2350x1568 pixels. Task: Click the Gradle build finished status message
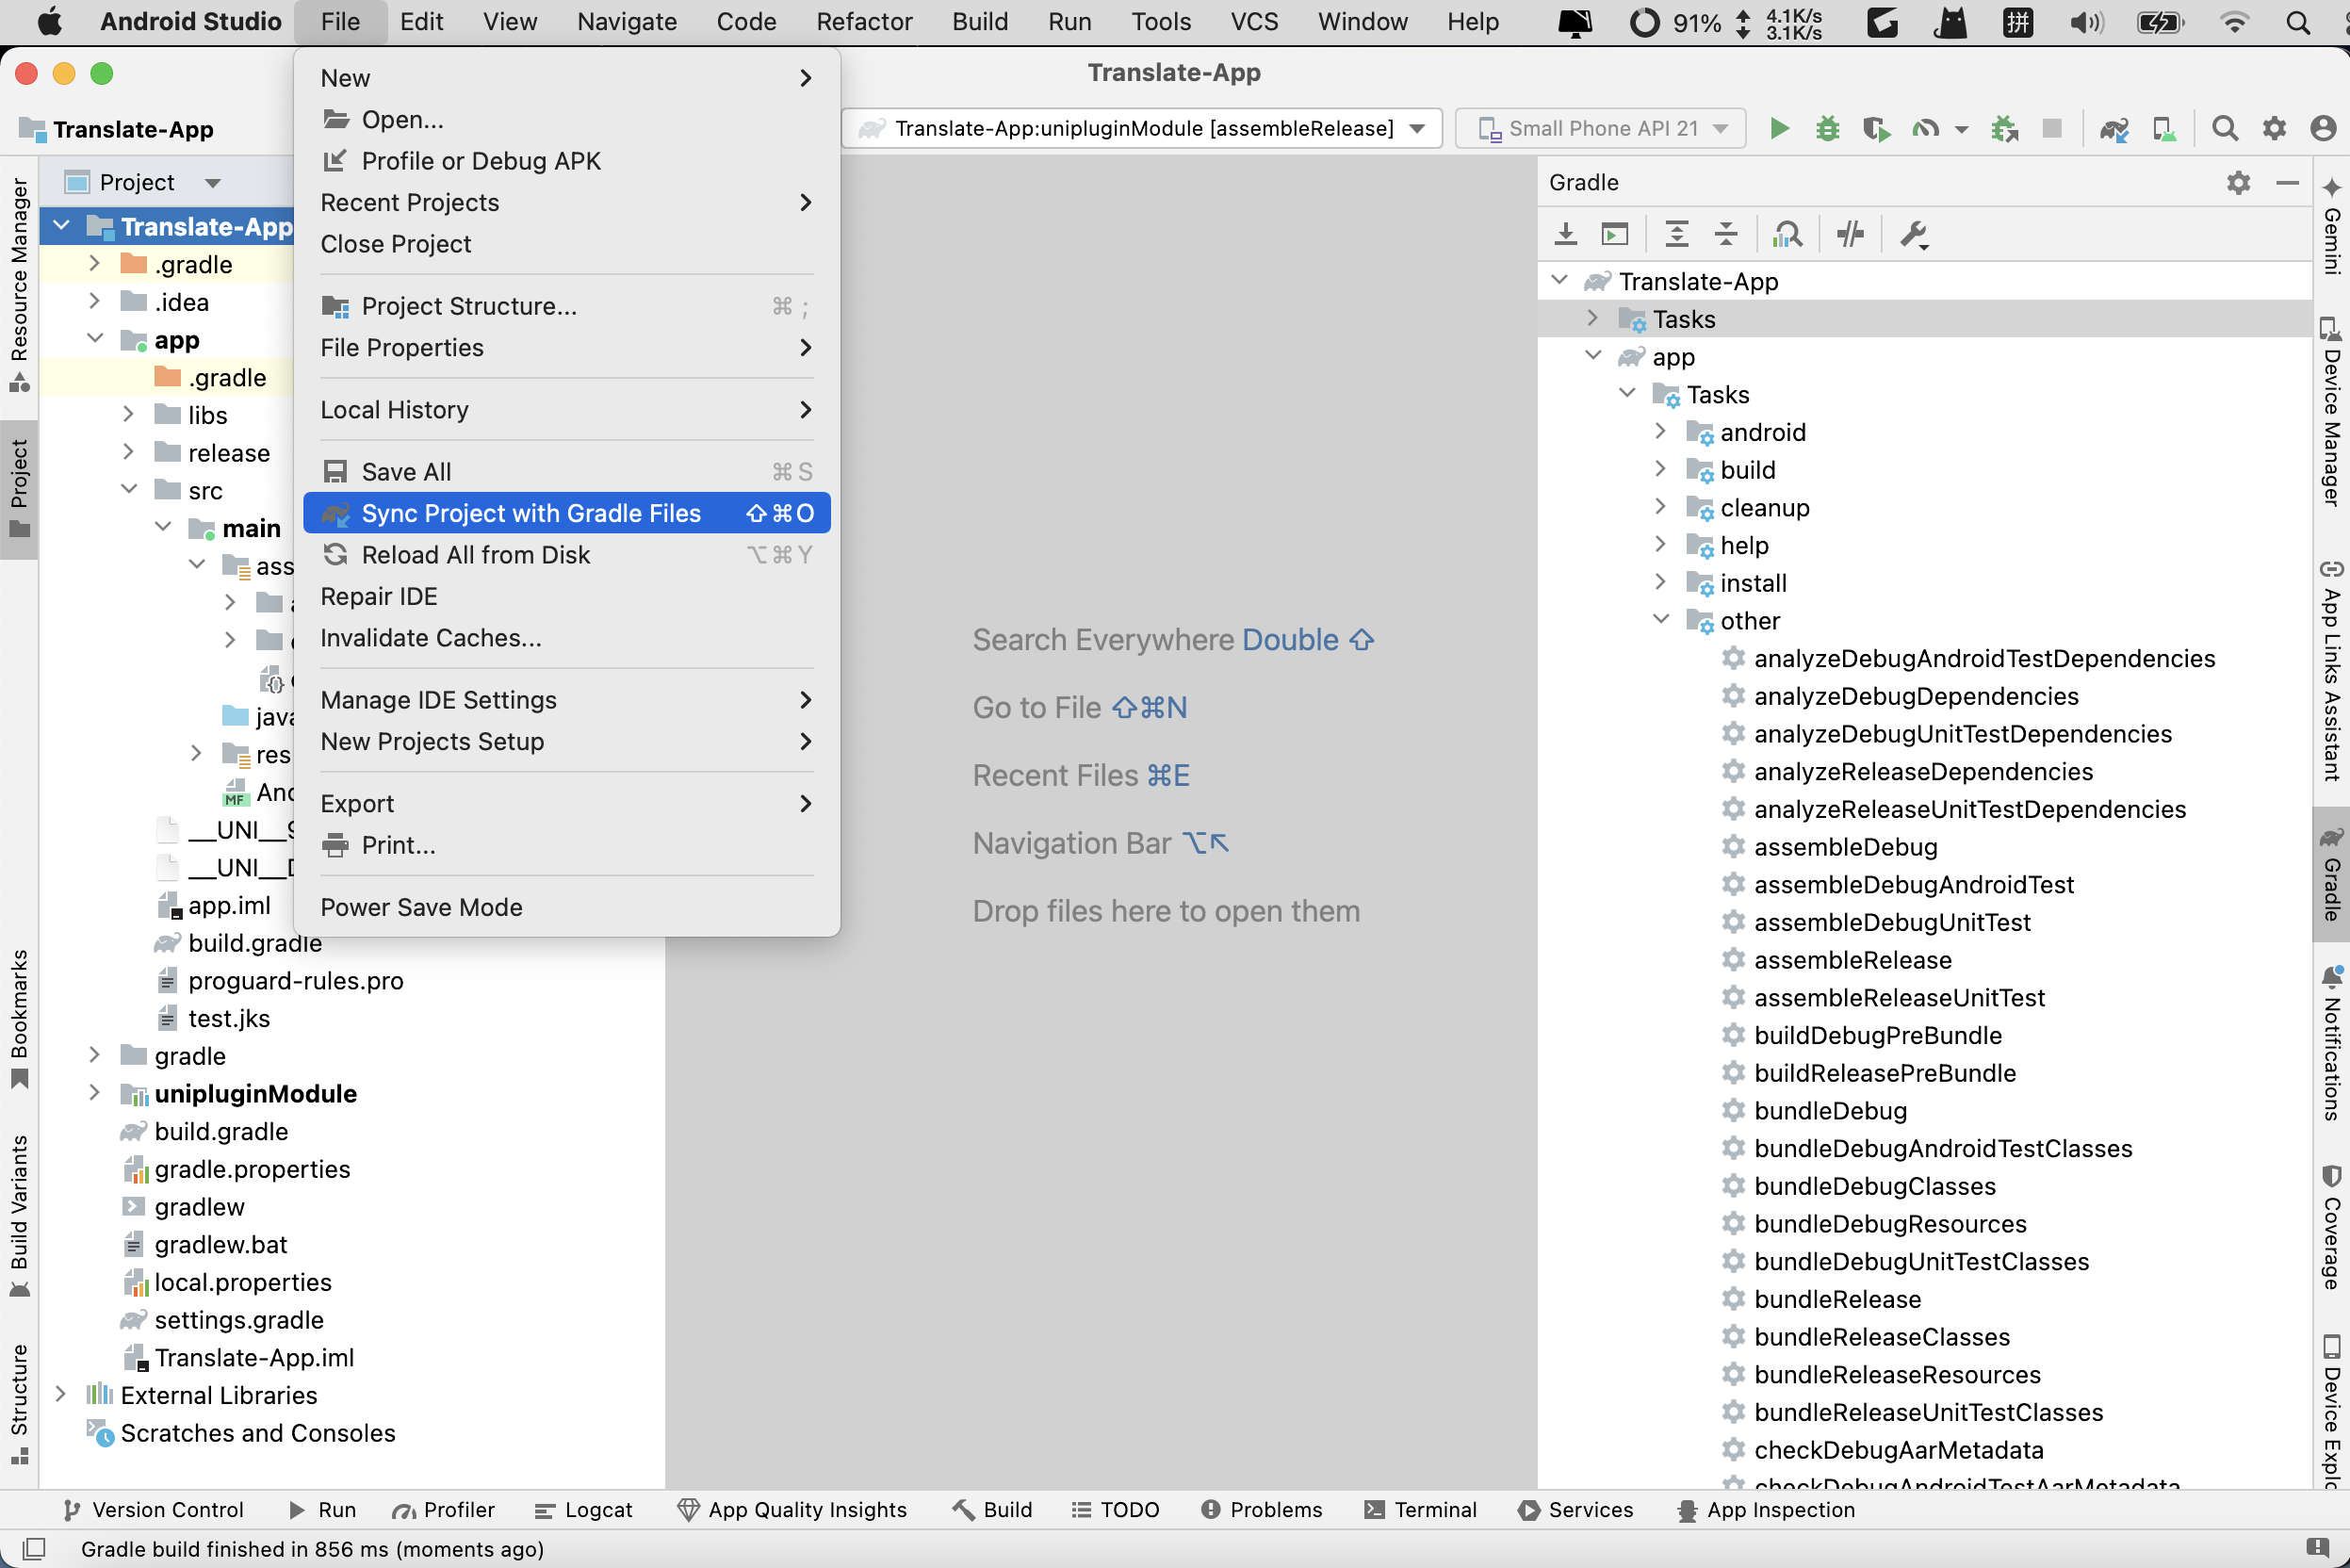coord(312,1549)
